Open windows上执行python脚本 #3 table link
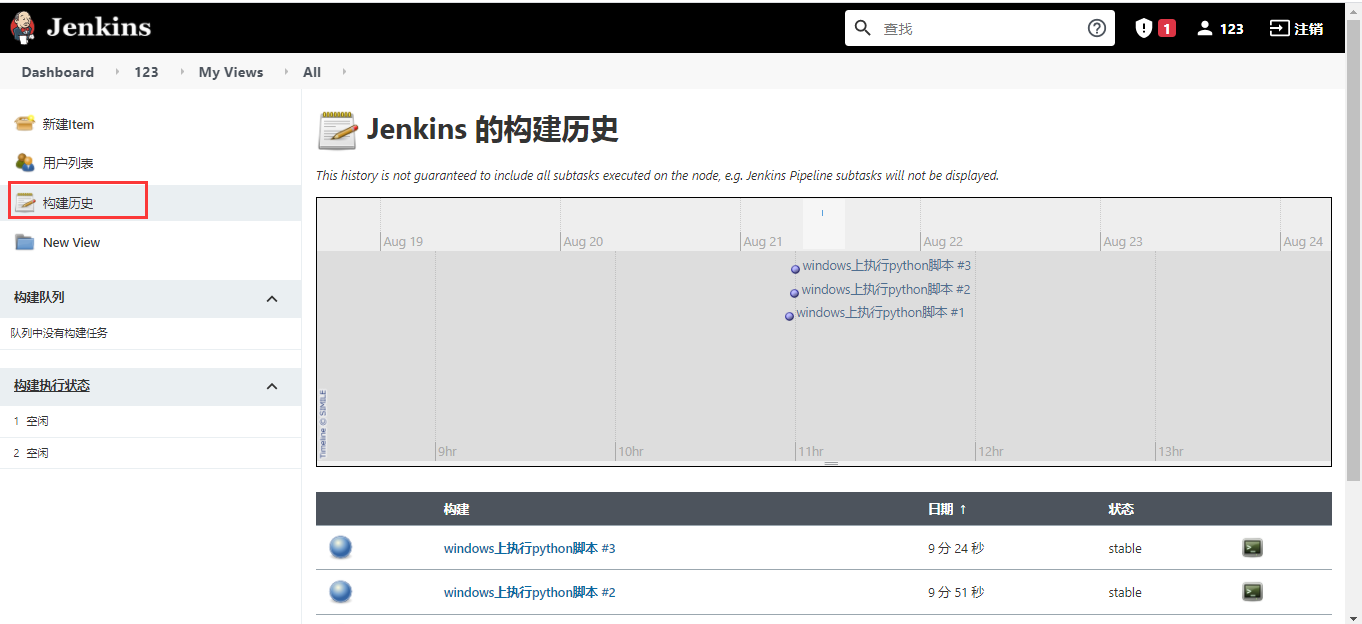 530,548
